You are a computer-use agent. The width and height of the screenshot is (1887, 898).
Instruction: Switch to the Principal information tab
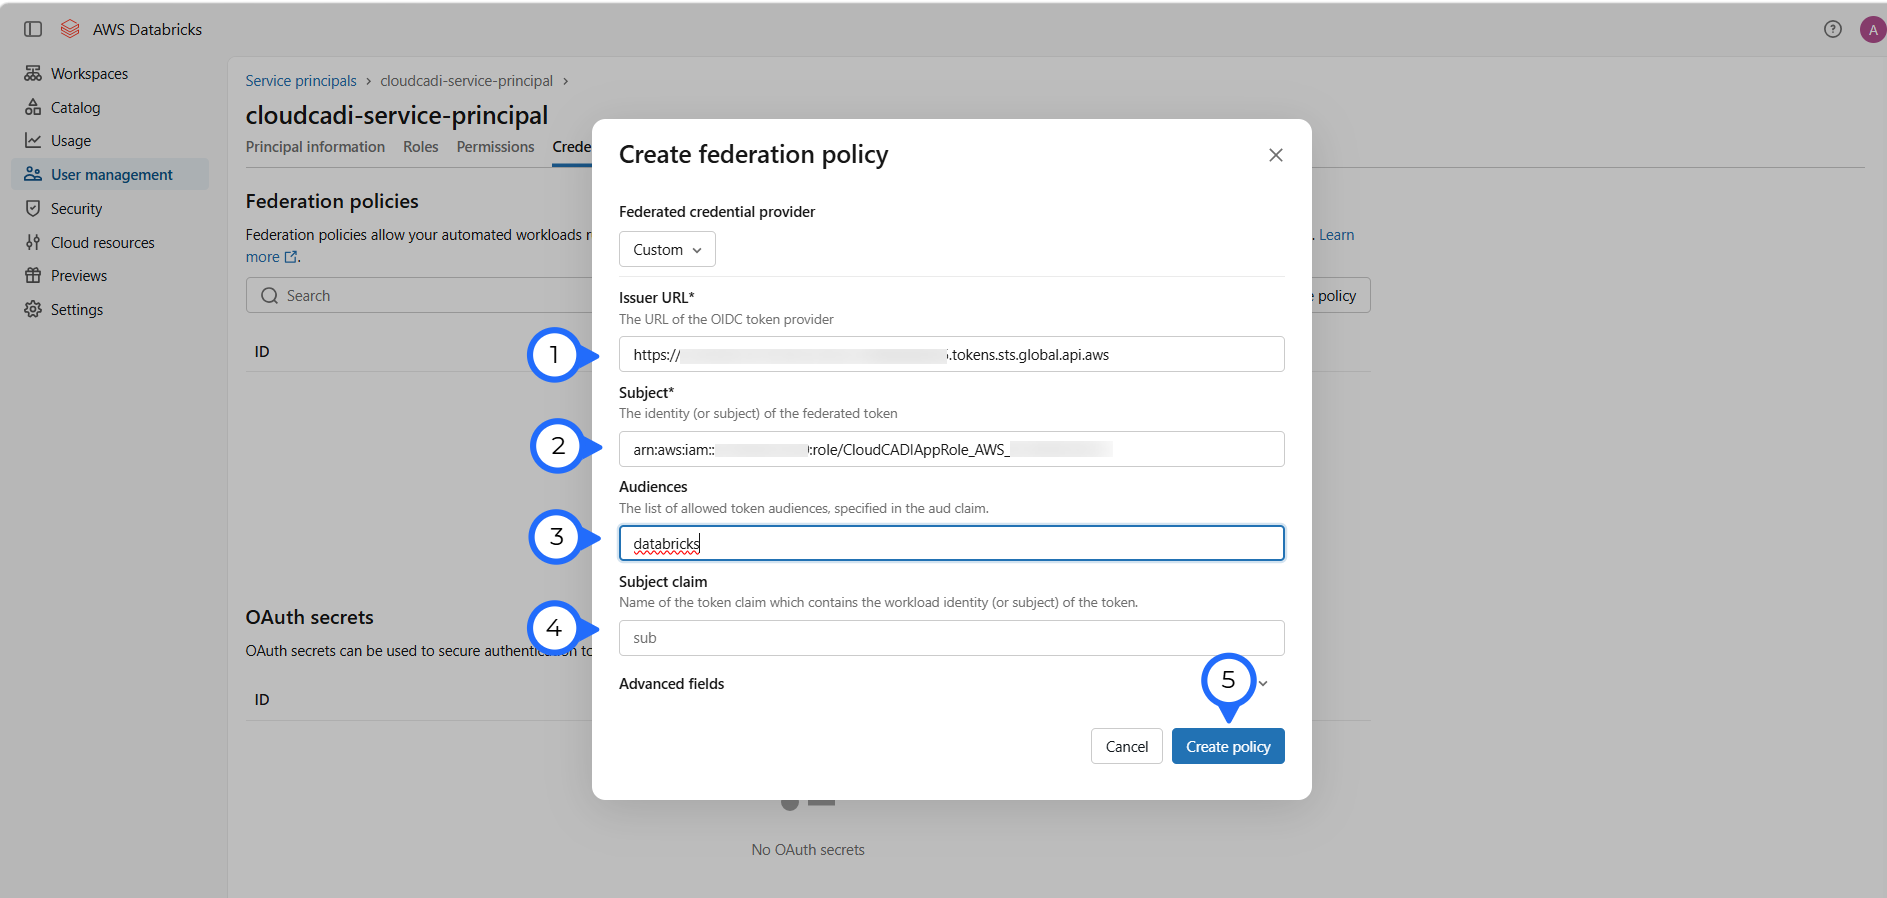315,147
